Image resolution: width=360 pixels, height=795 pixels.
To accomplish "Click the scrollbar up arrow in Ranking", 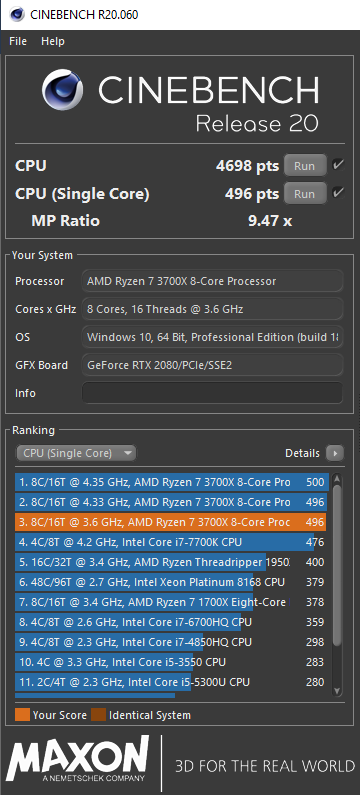I will [x=337, y=480].
